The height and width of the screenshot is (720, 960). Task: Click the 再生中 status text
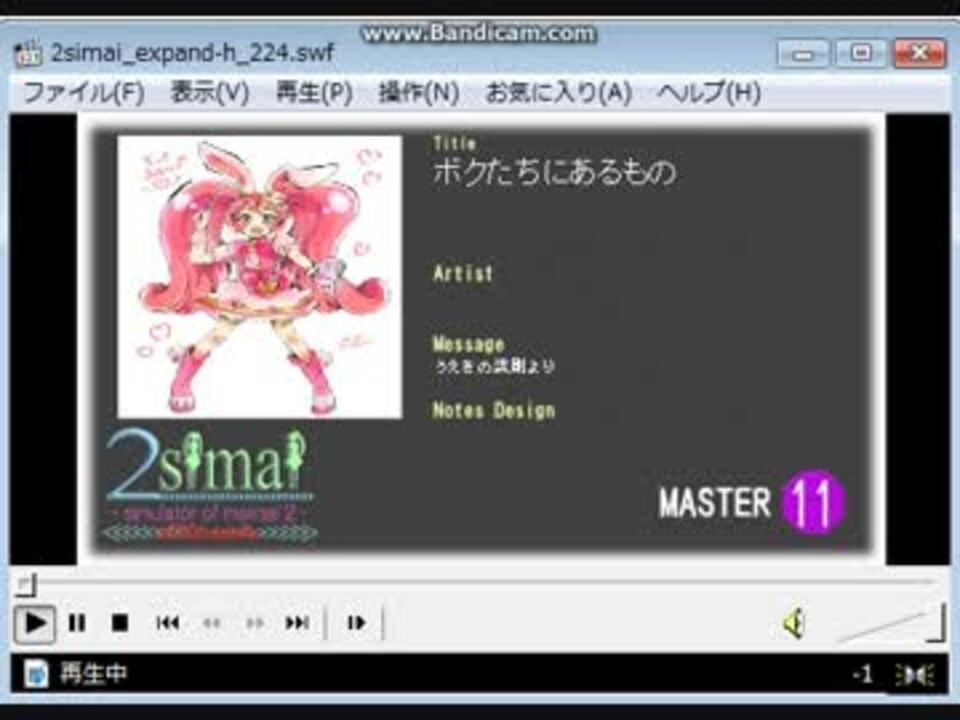coord(94,673)
